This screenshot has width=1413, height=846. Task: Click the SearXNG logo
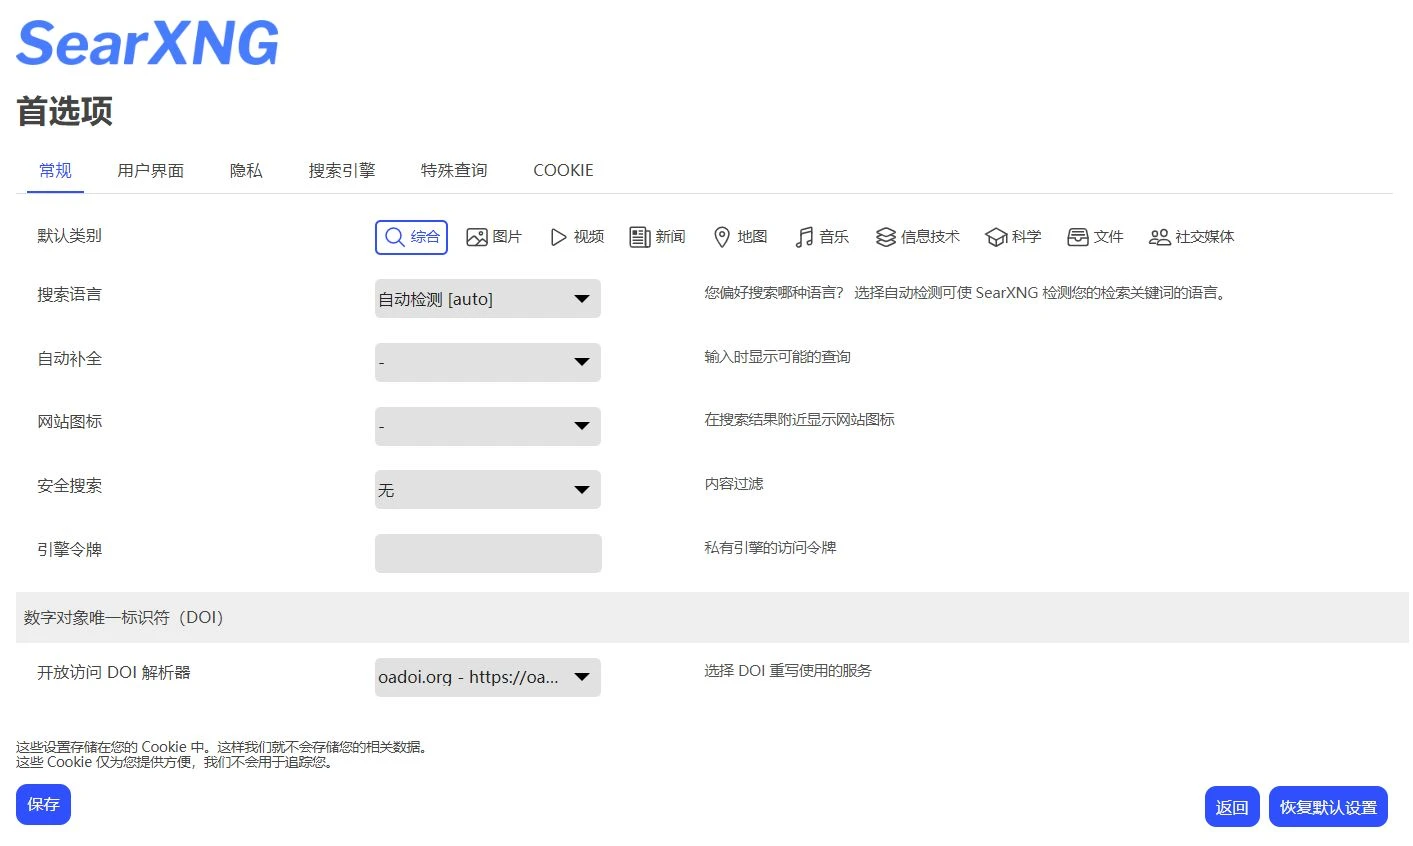[x=147, y=45]
